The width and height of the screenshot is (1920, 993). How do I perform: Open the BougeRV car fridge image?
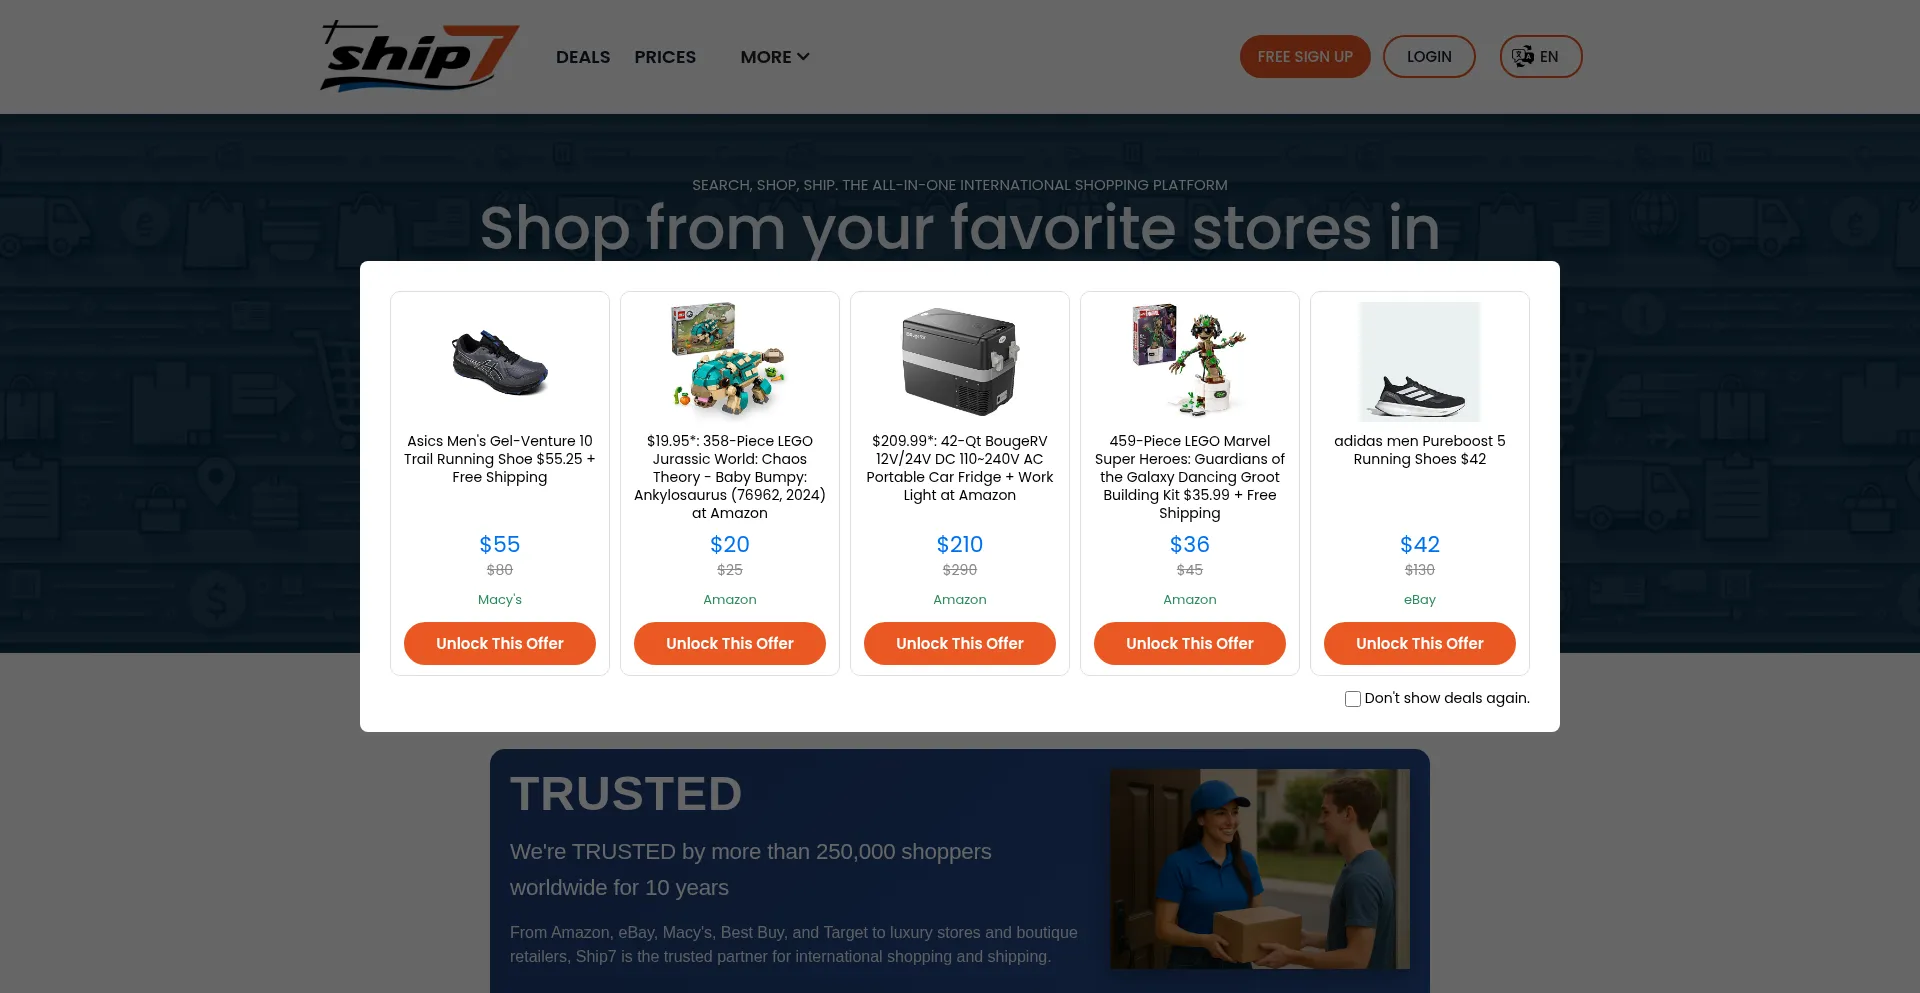[x=960, y=362]
